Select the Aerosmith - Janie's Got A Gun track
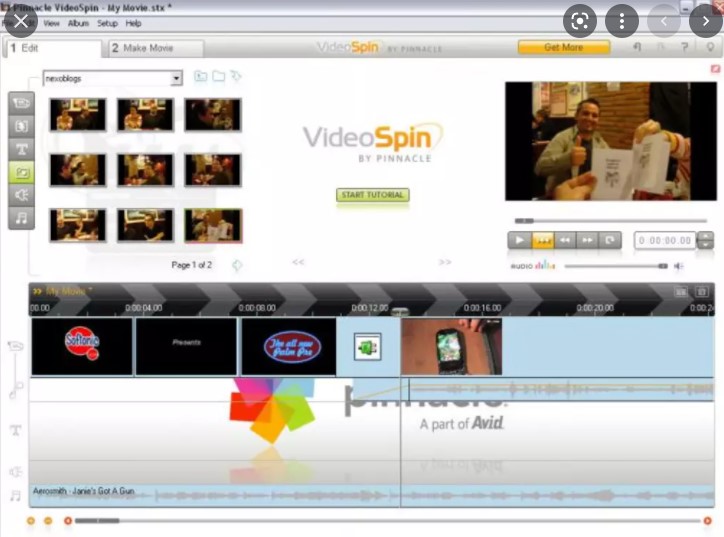Image resolution: width=724 pixels, height=537 pixels. pyautogui.click(x=372, y=496)
